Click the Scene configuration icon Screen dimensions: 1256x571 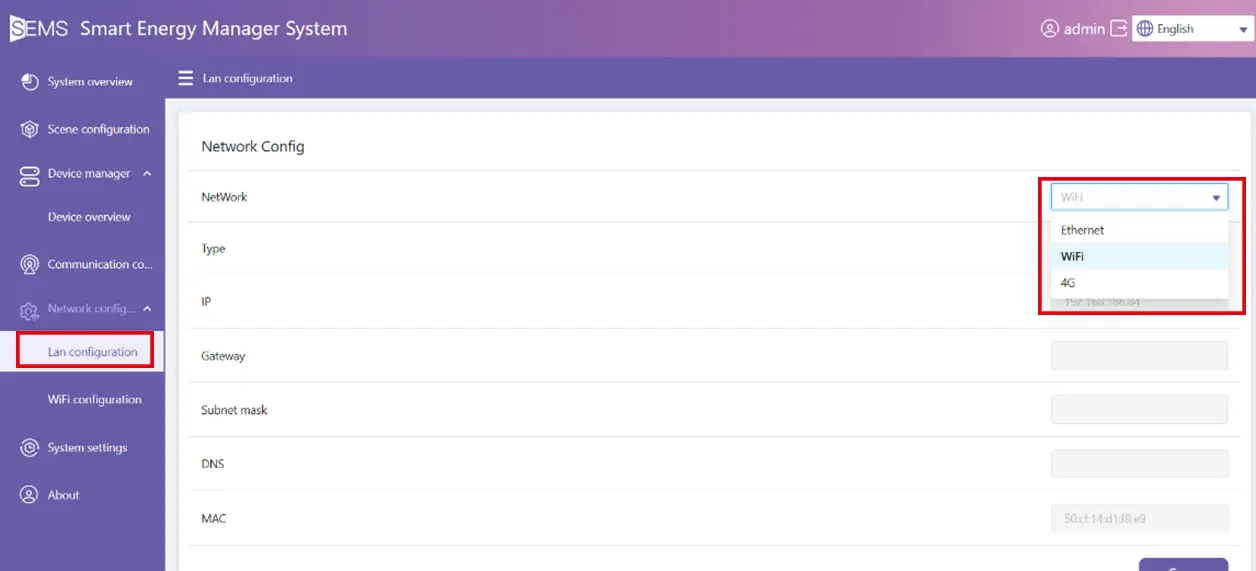click(x=29, y=130)
